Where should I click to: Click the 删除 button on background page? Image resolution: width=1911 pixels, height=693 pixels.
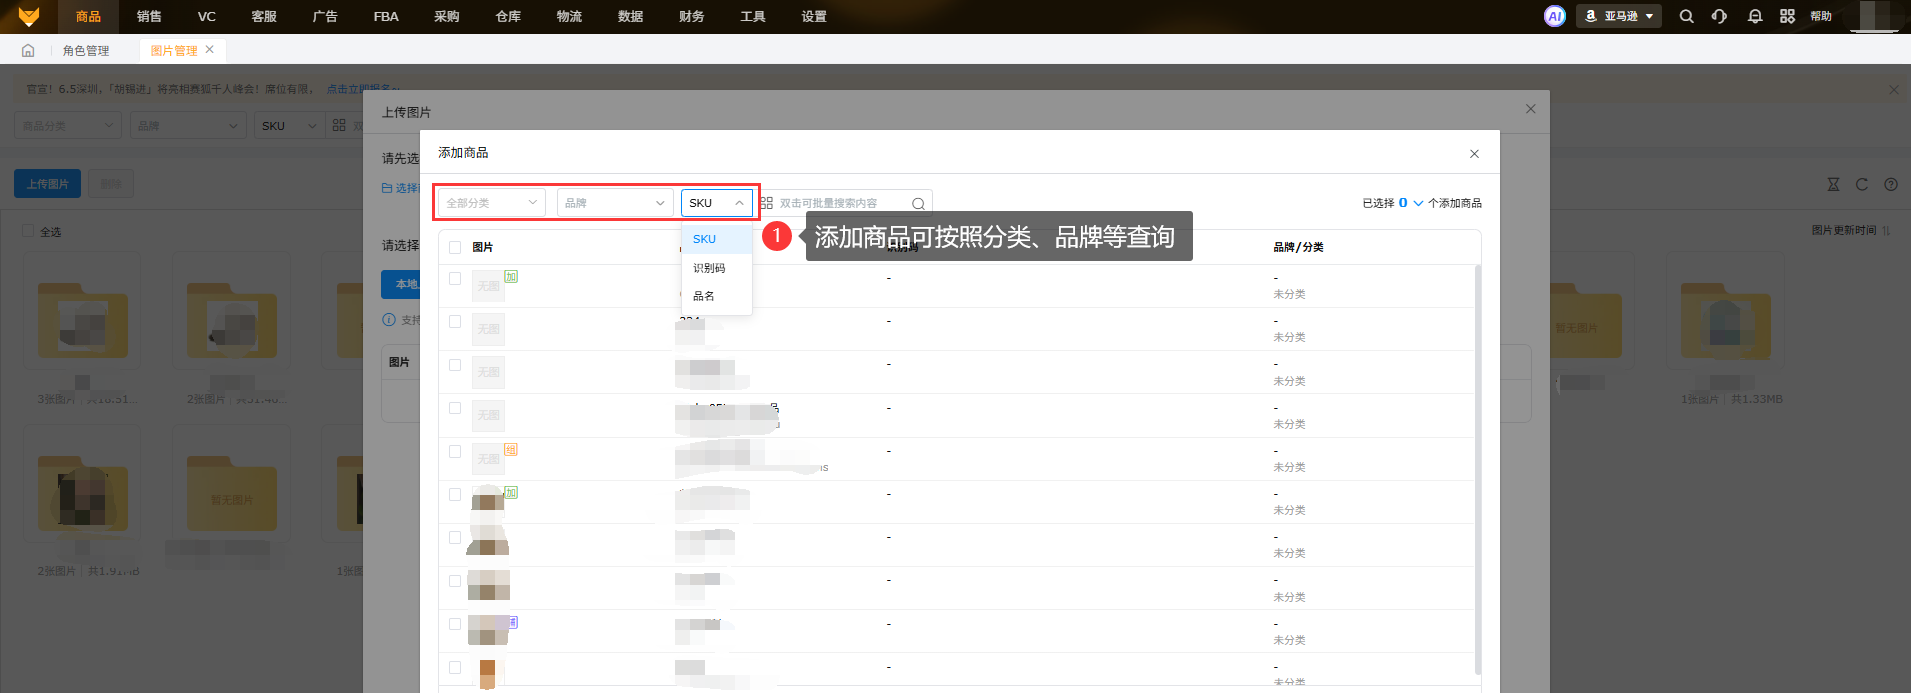[x=111, y=184]
